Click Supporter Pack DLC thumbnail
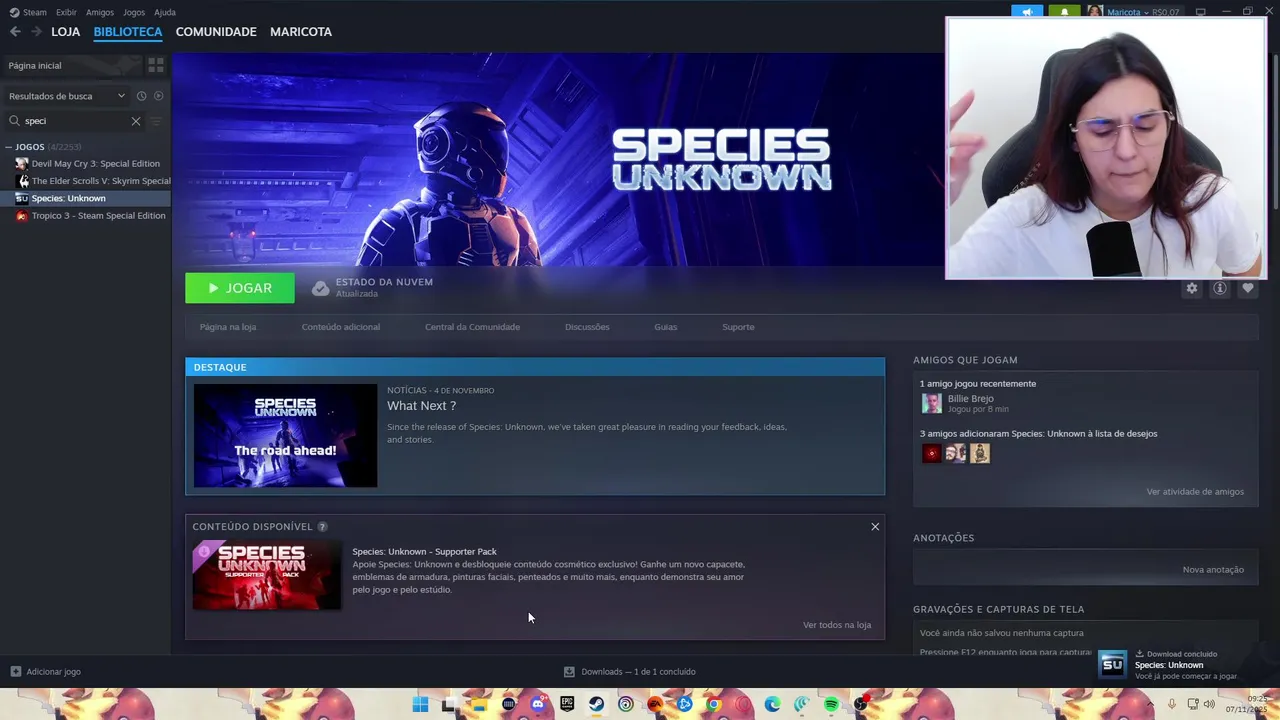1280x720 pixels. [267, 575]
